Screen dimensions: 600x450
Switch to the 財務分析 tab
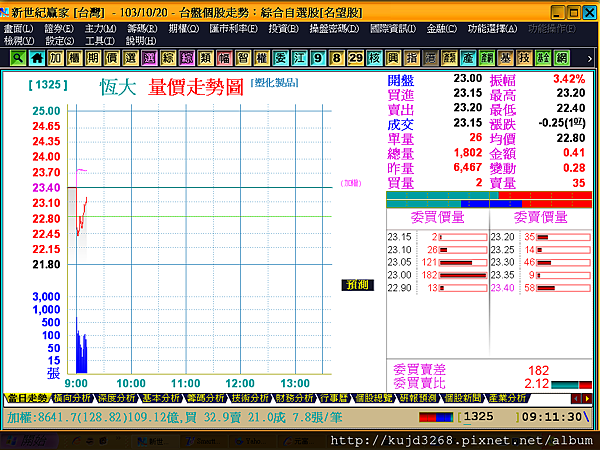(294, 398)
